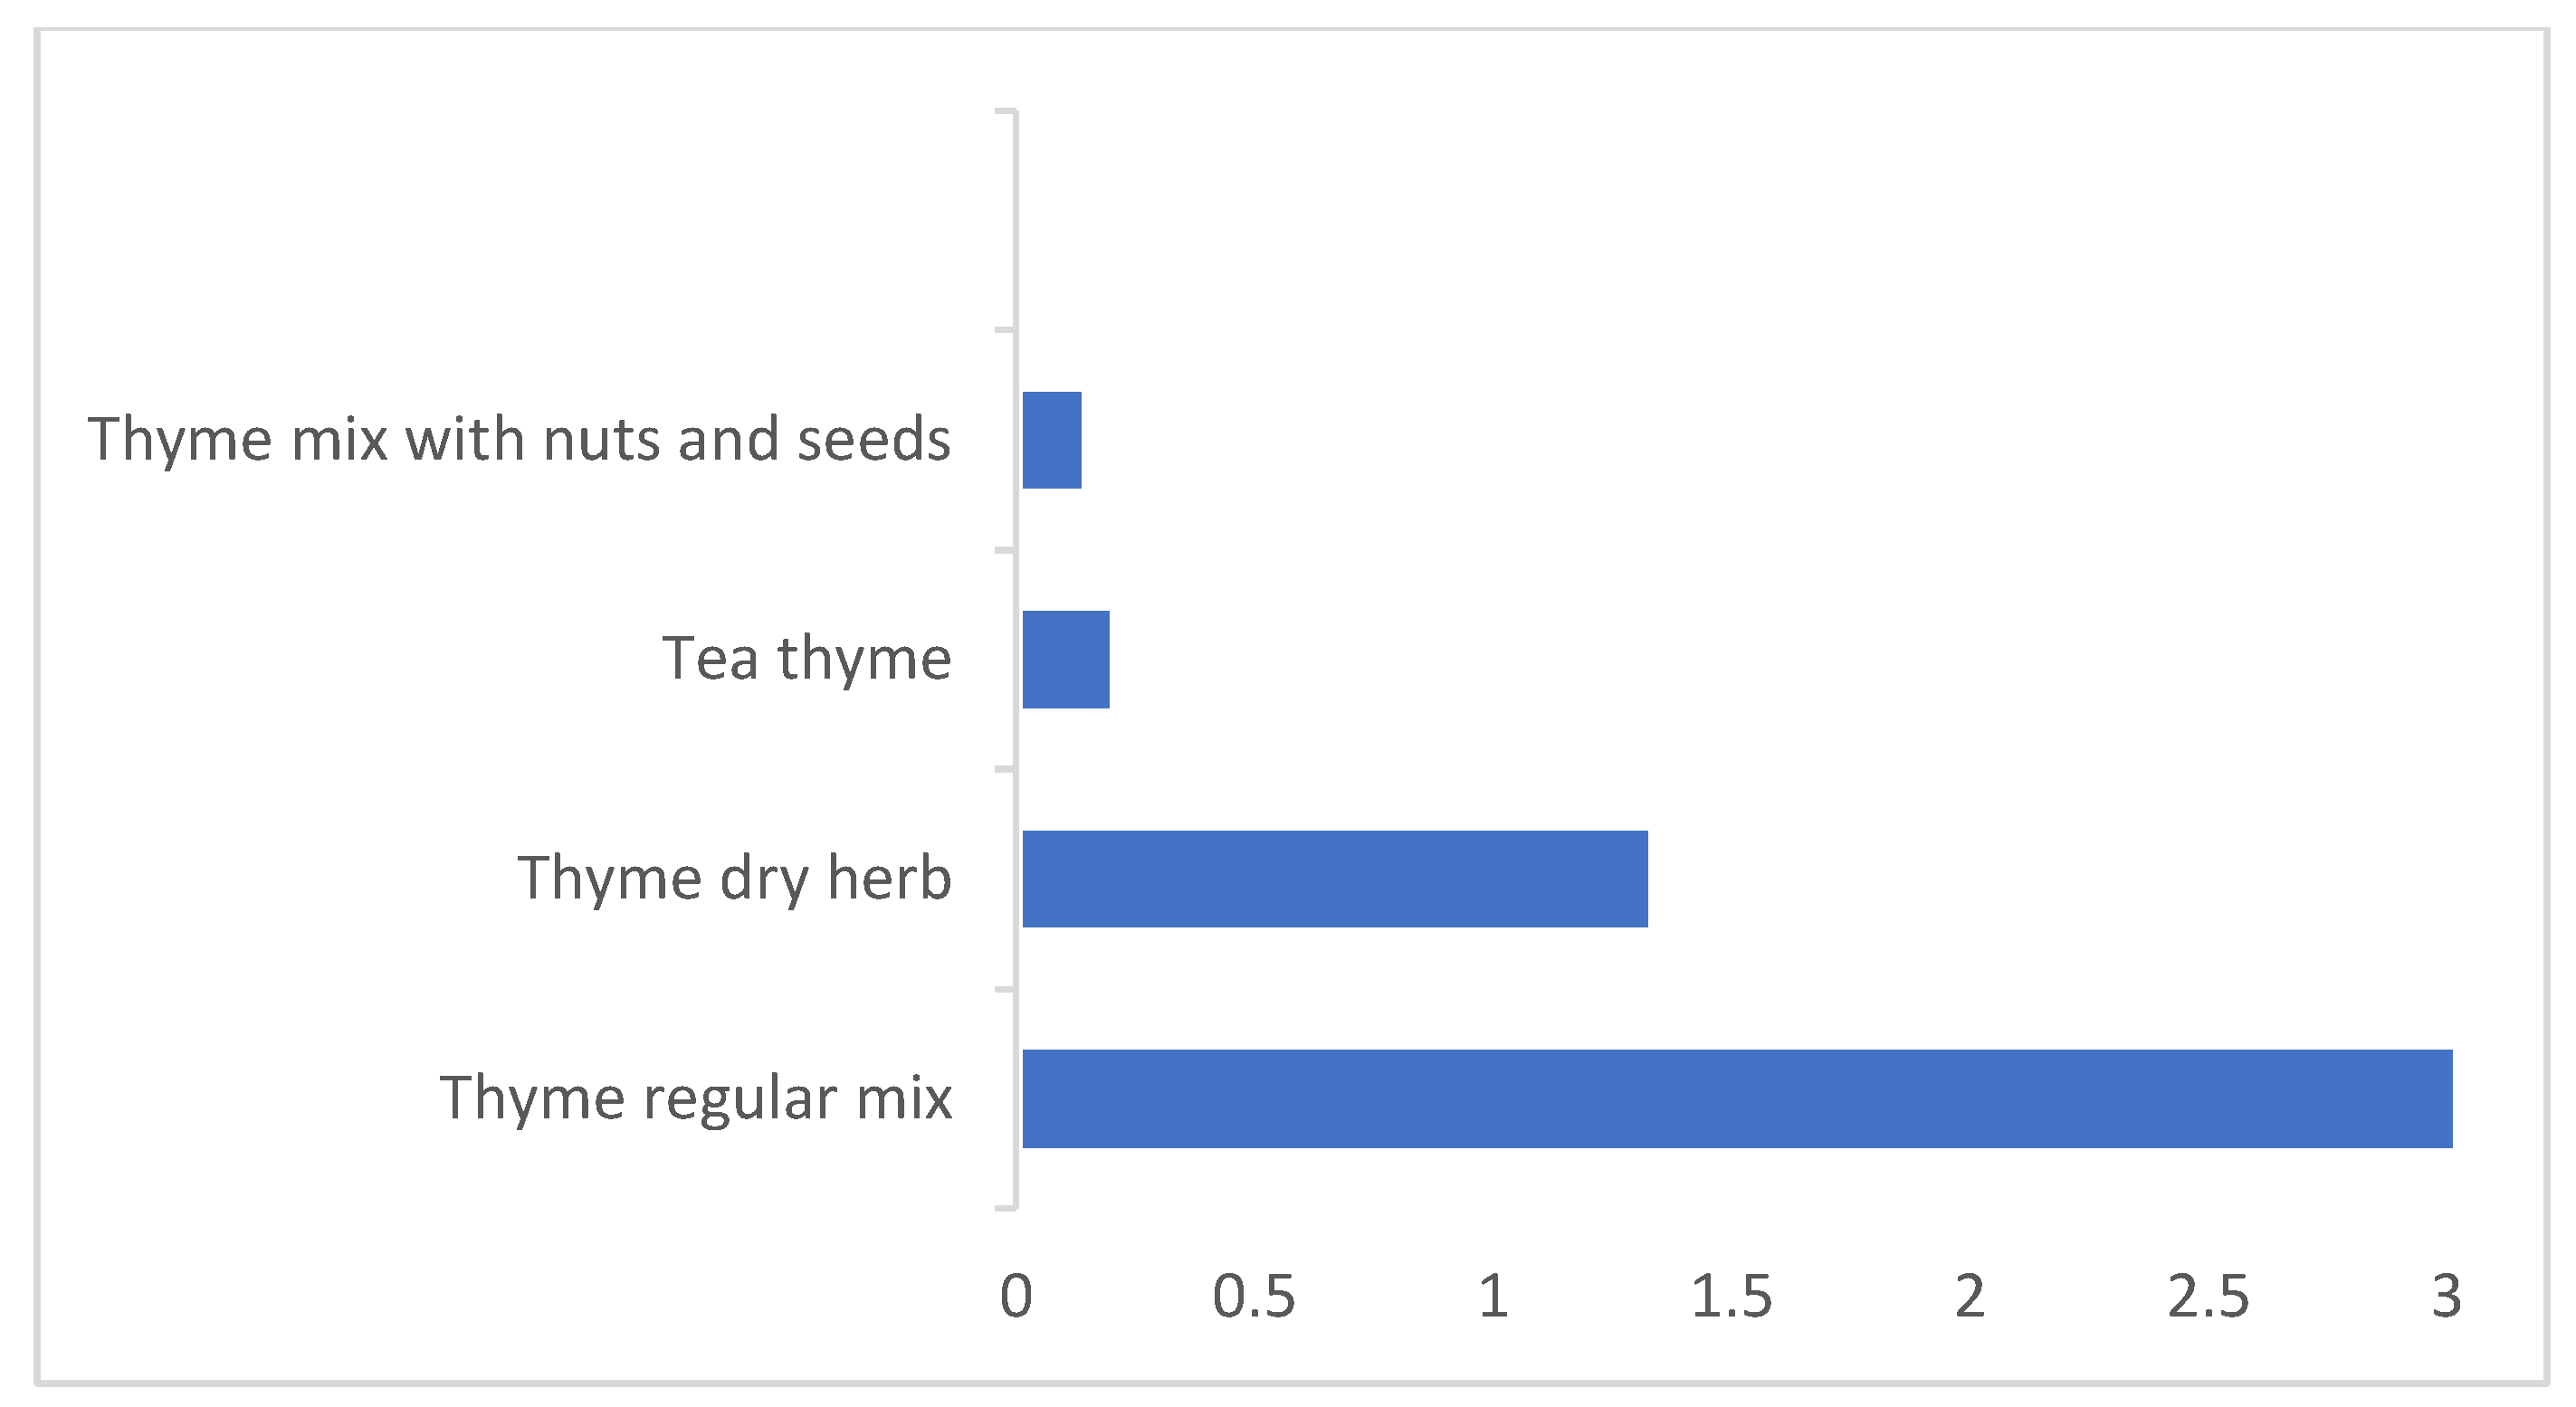
Task: Select the 0.5 axis tick label
Action: pos(1253,1297)
